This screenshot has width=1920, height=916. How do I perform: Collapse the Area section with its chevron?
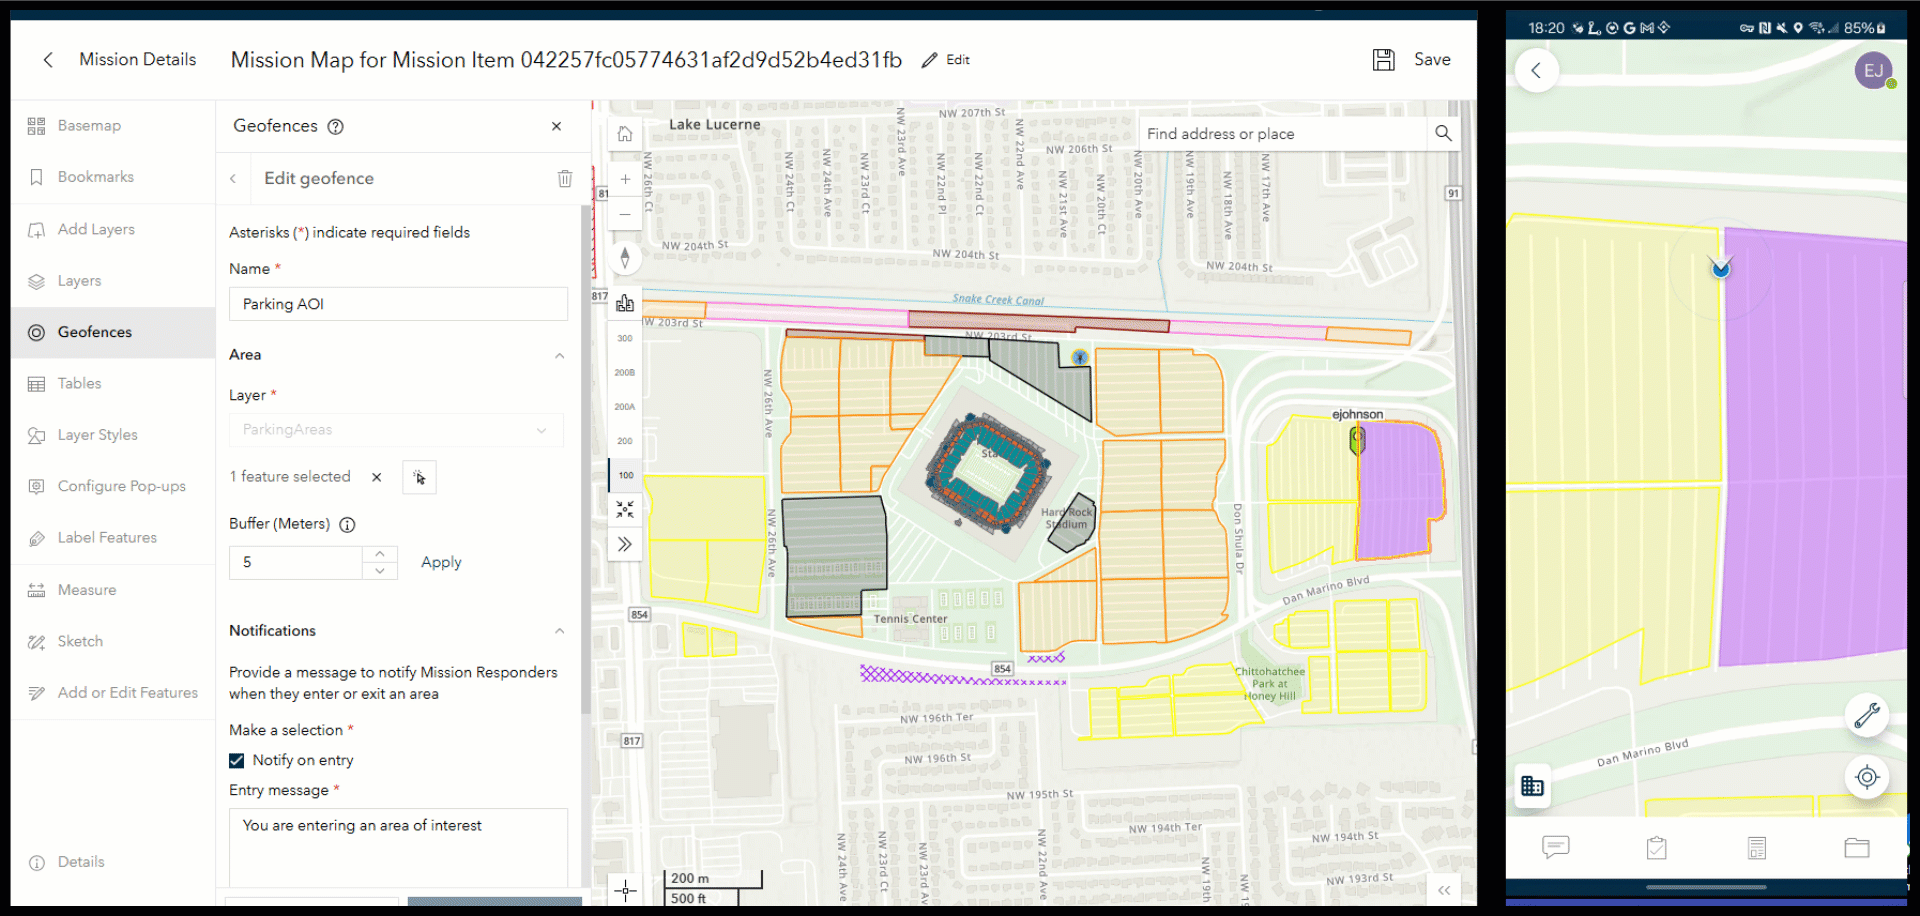click(x=559, y=355)
